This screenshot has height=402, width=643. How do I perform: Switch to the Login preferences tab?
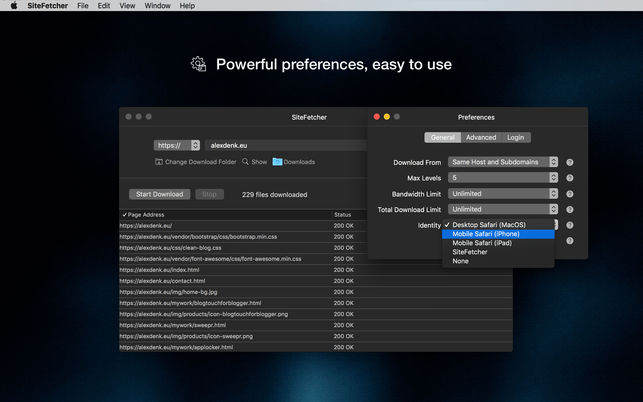coord(515,138)
